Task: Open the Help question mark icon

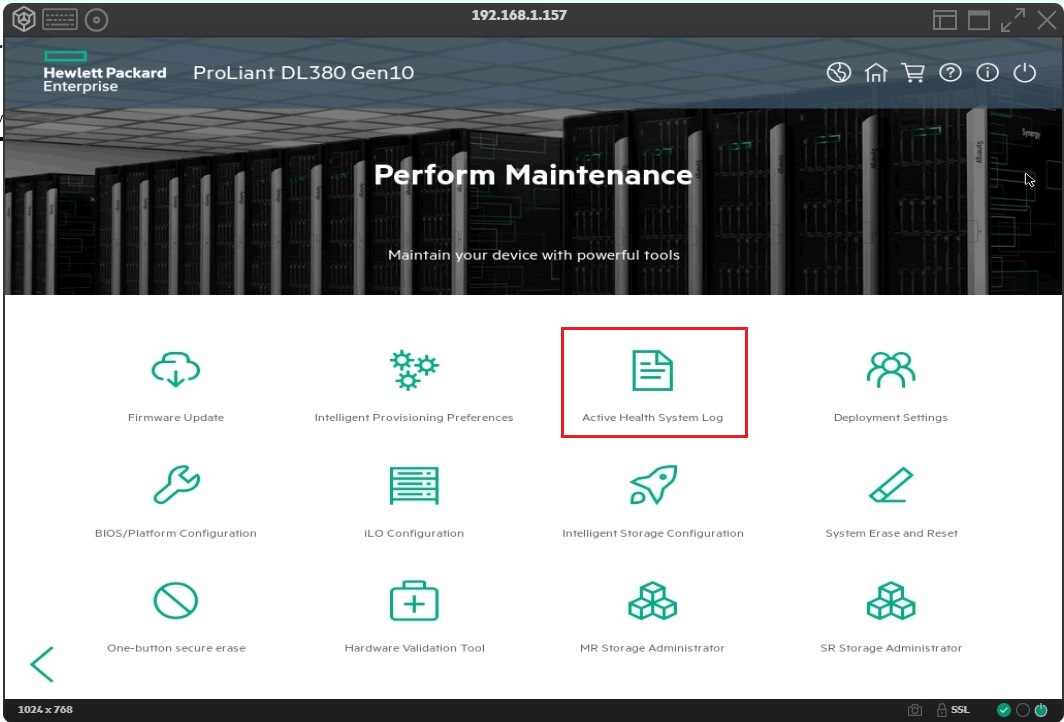Action: (950, 72)
